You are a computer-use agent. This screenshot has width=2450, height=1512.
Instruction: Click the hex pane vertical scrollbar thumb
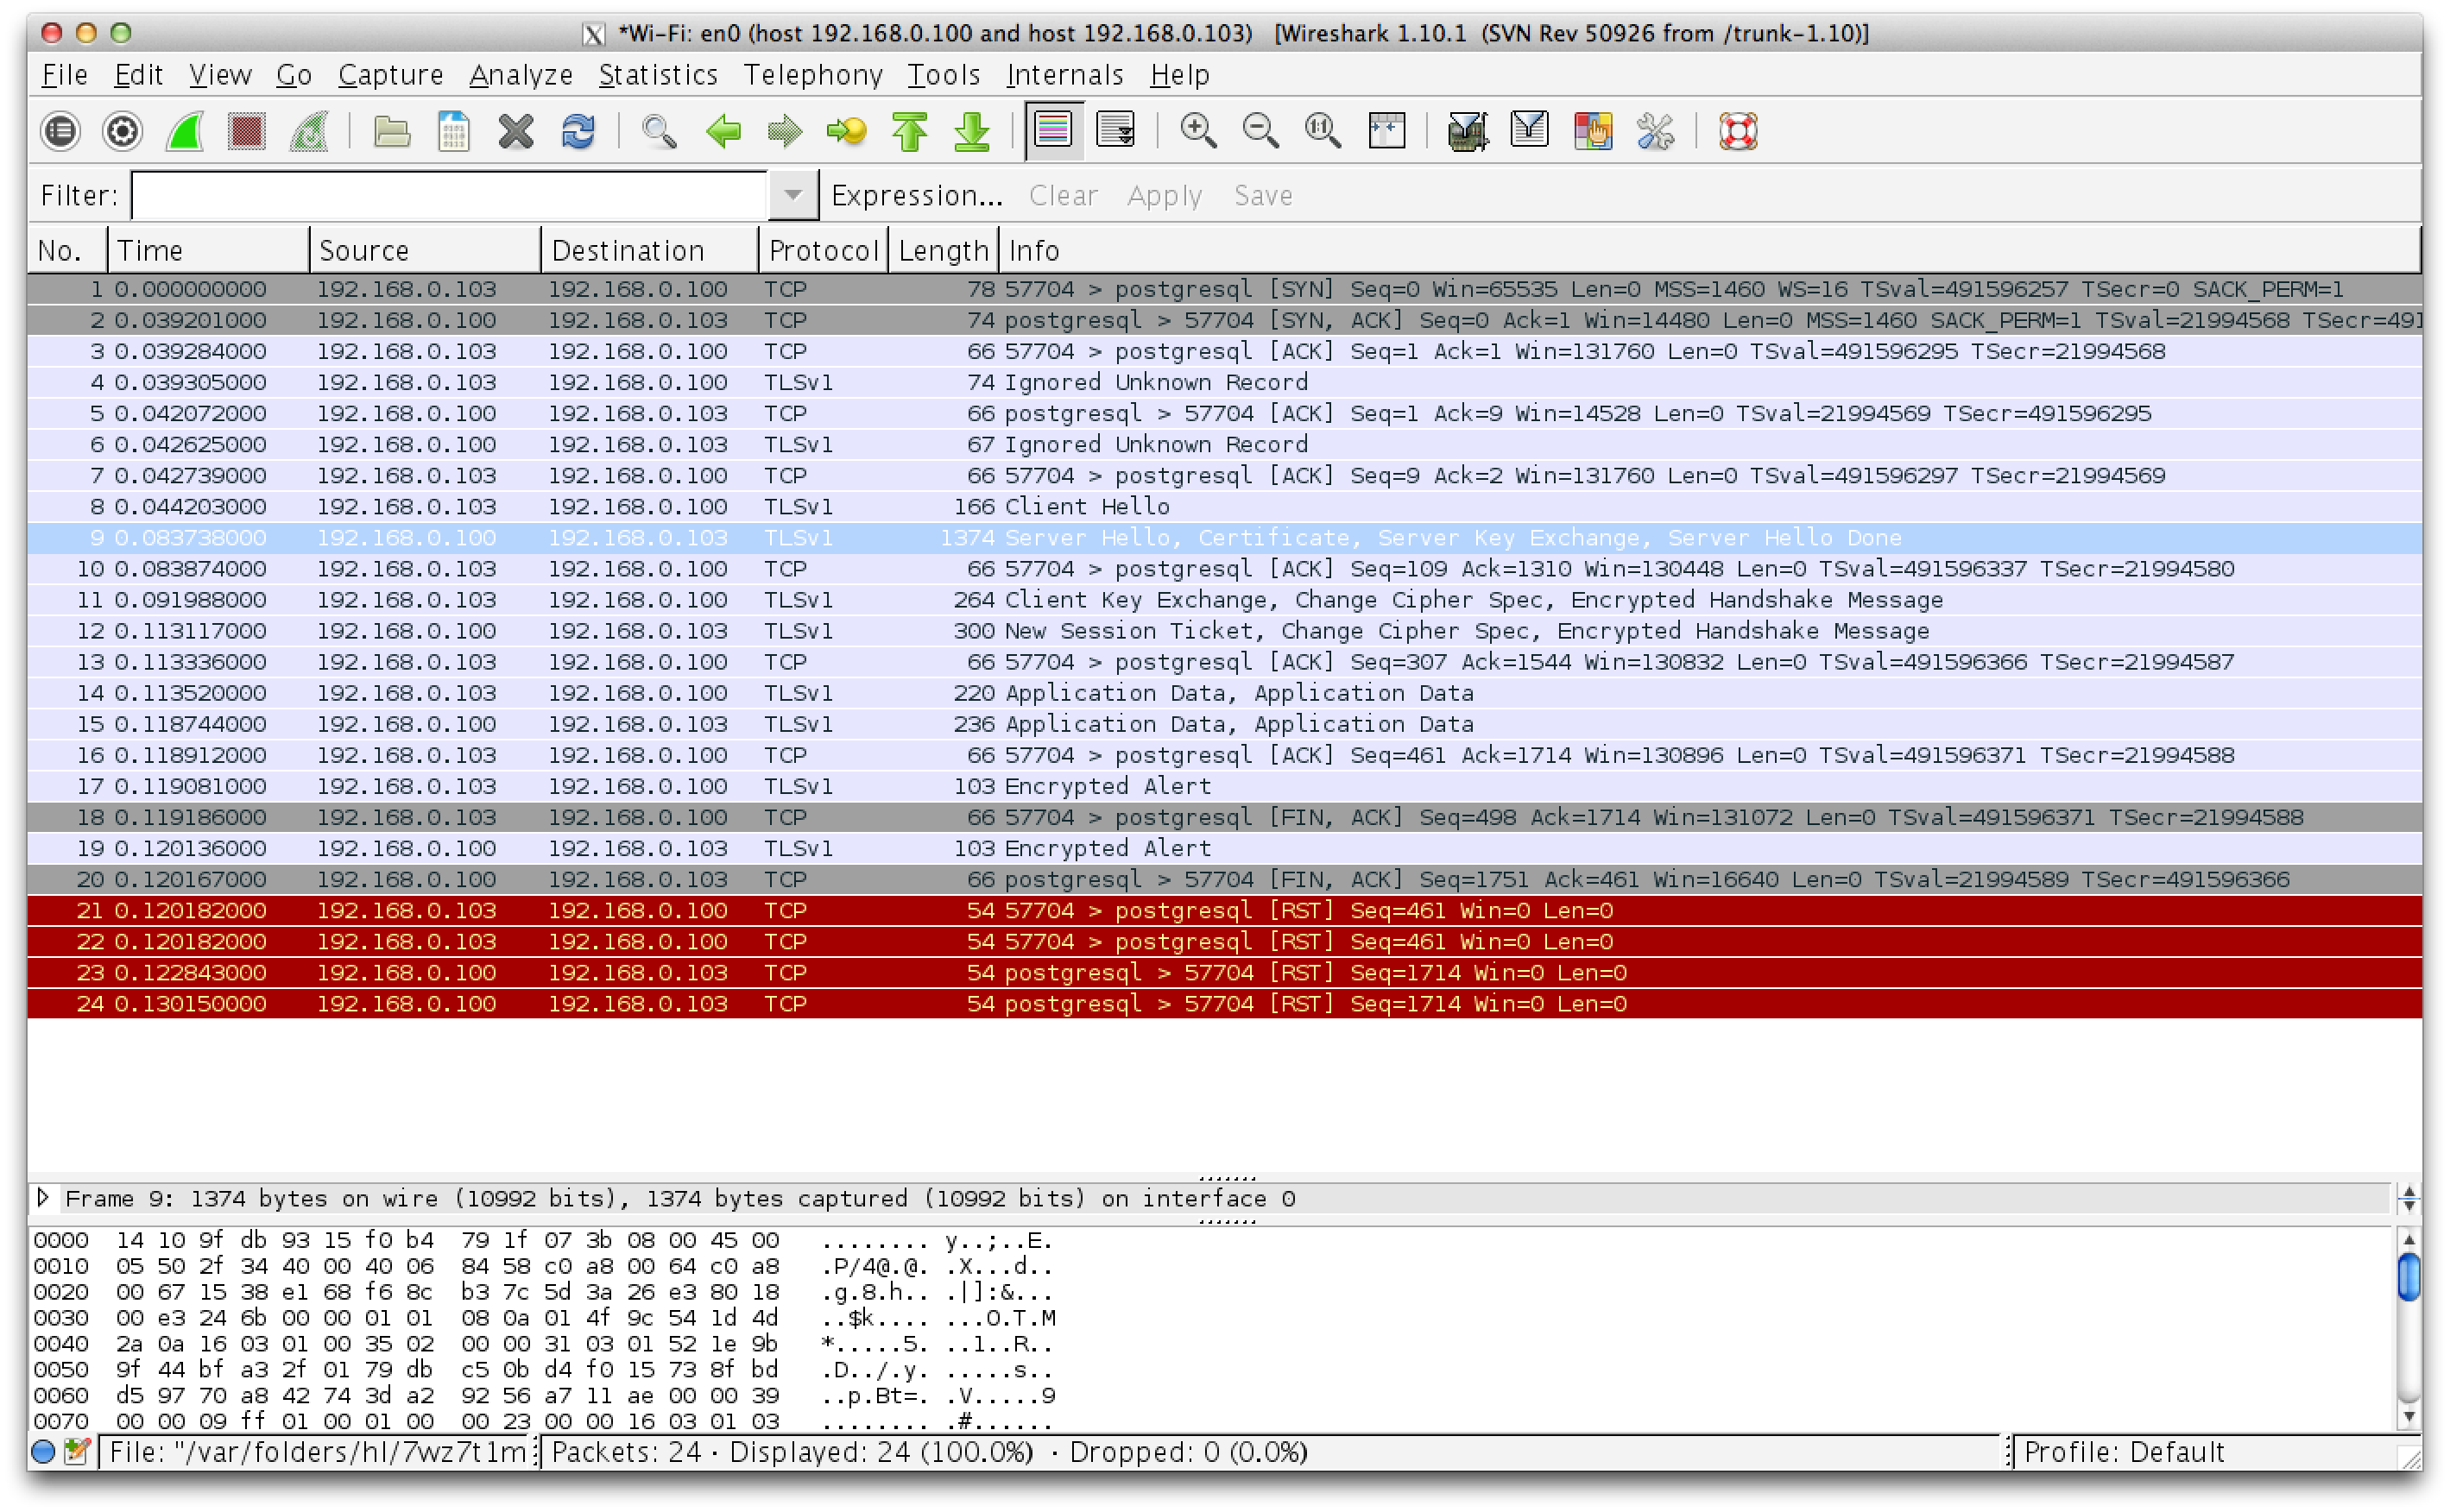pos(2408,1276)
